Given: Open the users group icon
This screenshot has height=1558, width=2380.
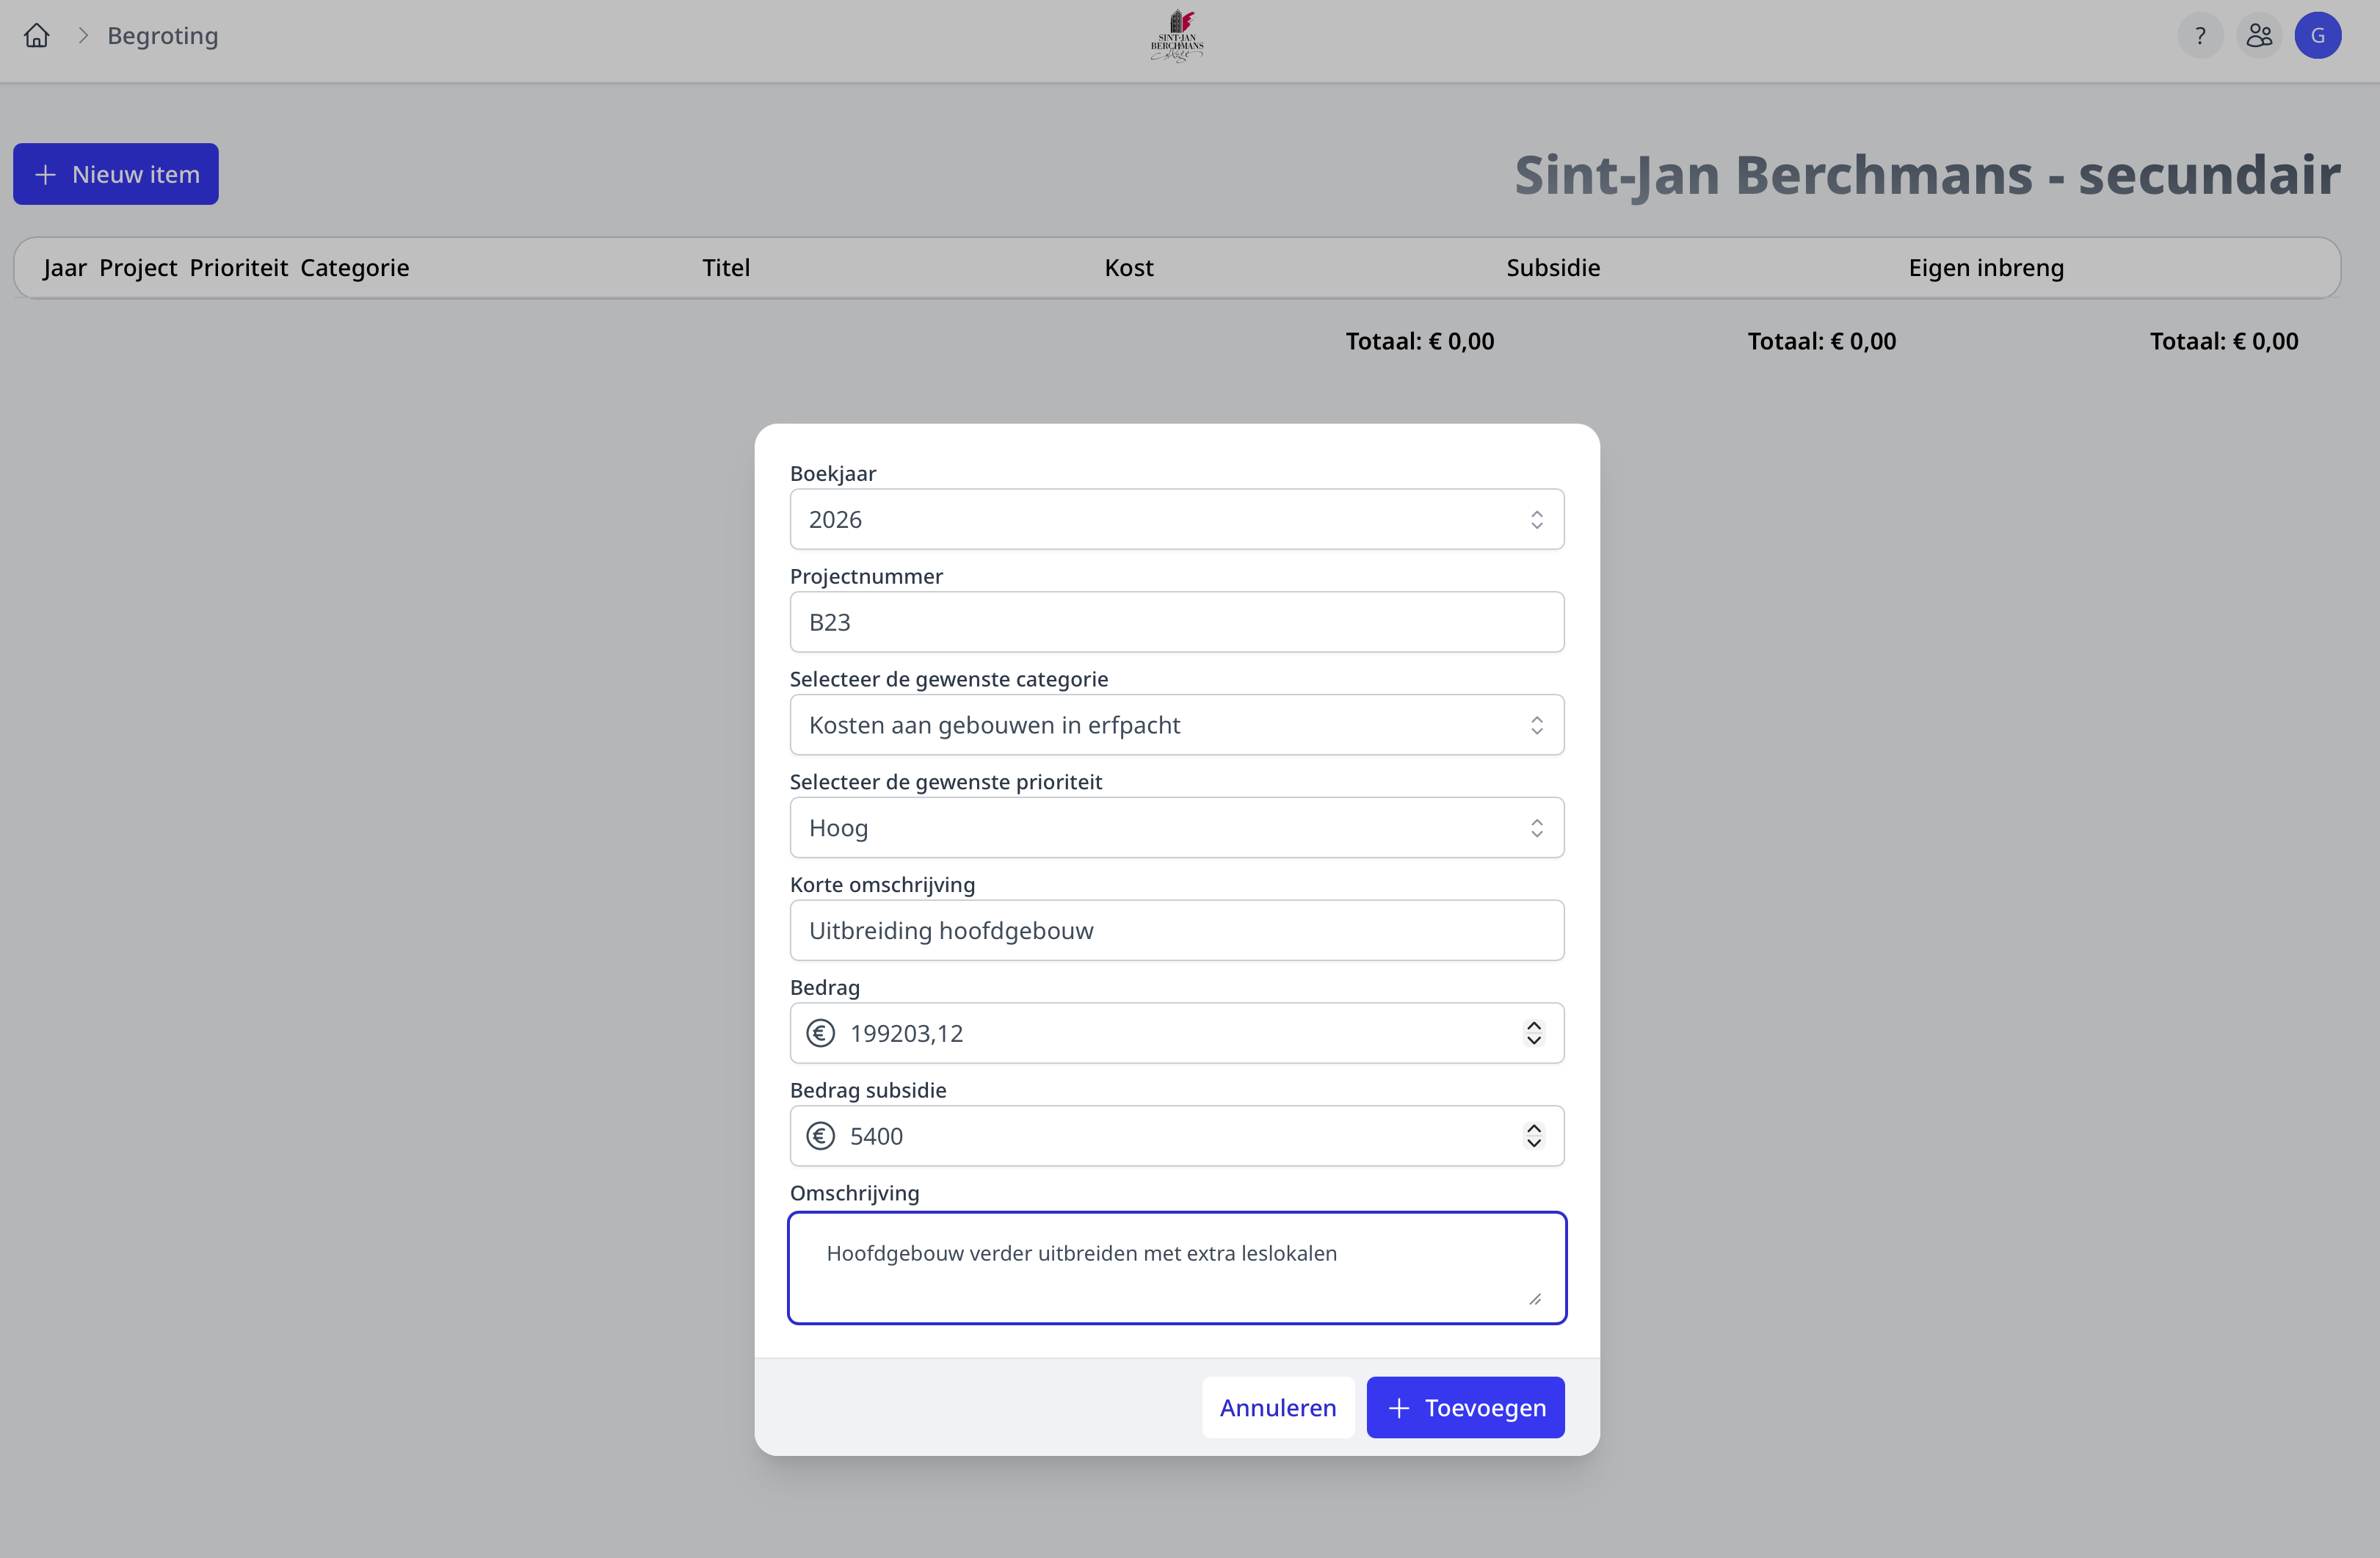Looking at the screenshot, I should coord(2259,36).
